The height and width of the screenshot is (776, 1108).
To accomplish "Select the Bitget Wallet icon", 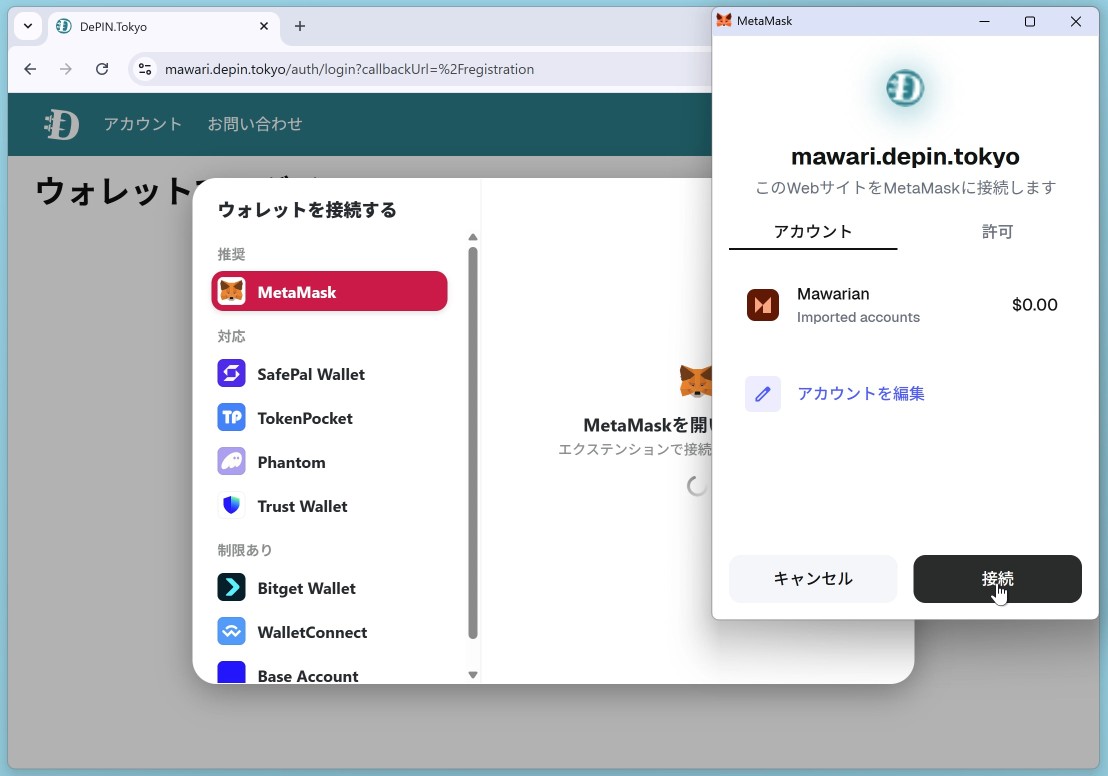I will (231, 588).
